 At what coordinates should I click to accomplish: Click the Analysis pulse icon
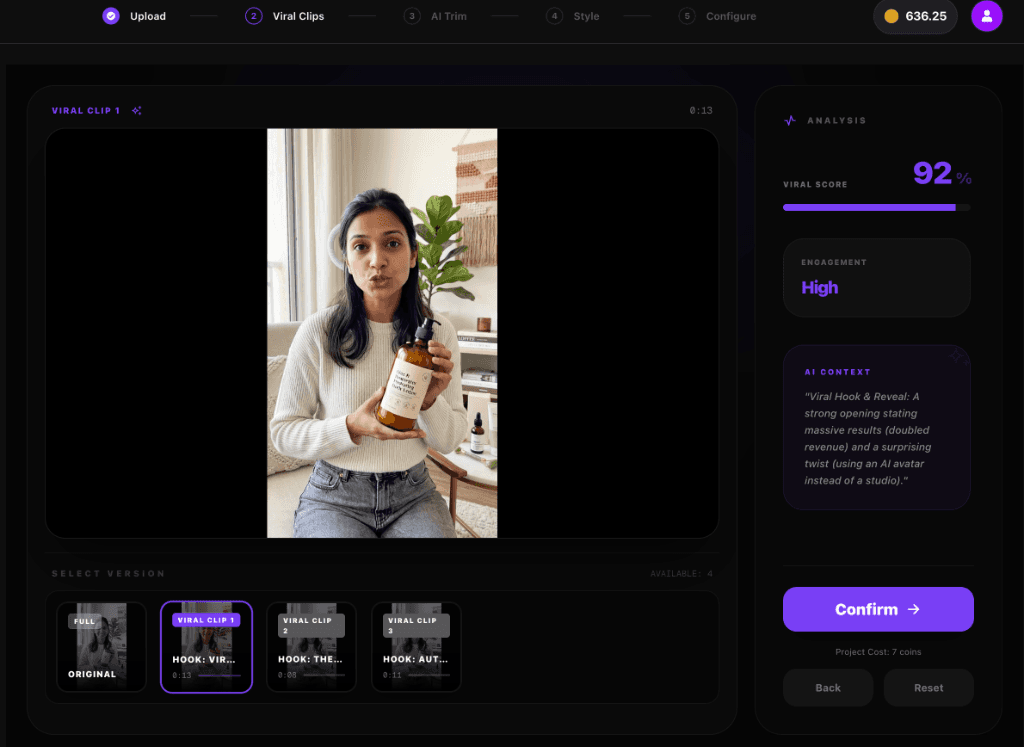[790, 121]
